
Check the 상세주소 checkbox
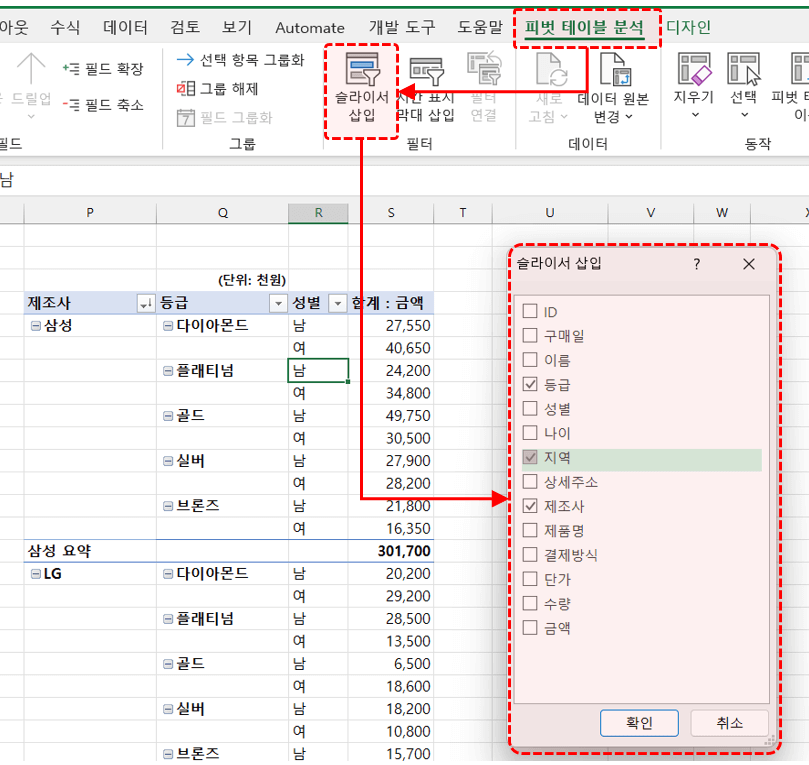[x=530, y=482]
